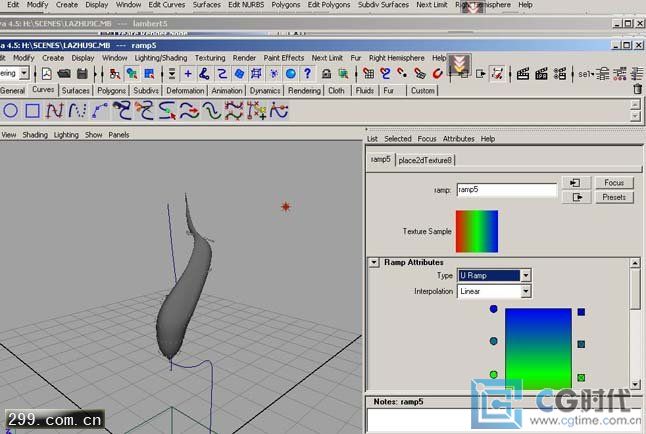Screen dimensions: 646x434
Task: Click the curves selection mask icon
Action: [222, 74]
